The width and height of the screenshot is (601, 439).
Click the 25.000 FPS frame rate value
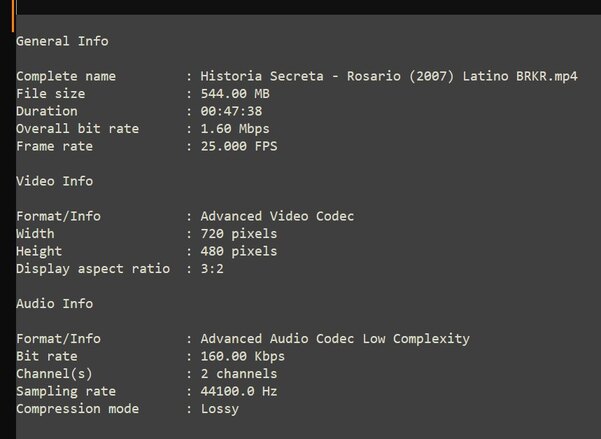click(x=239, y=146)
